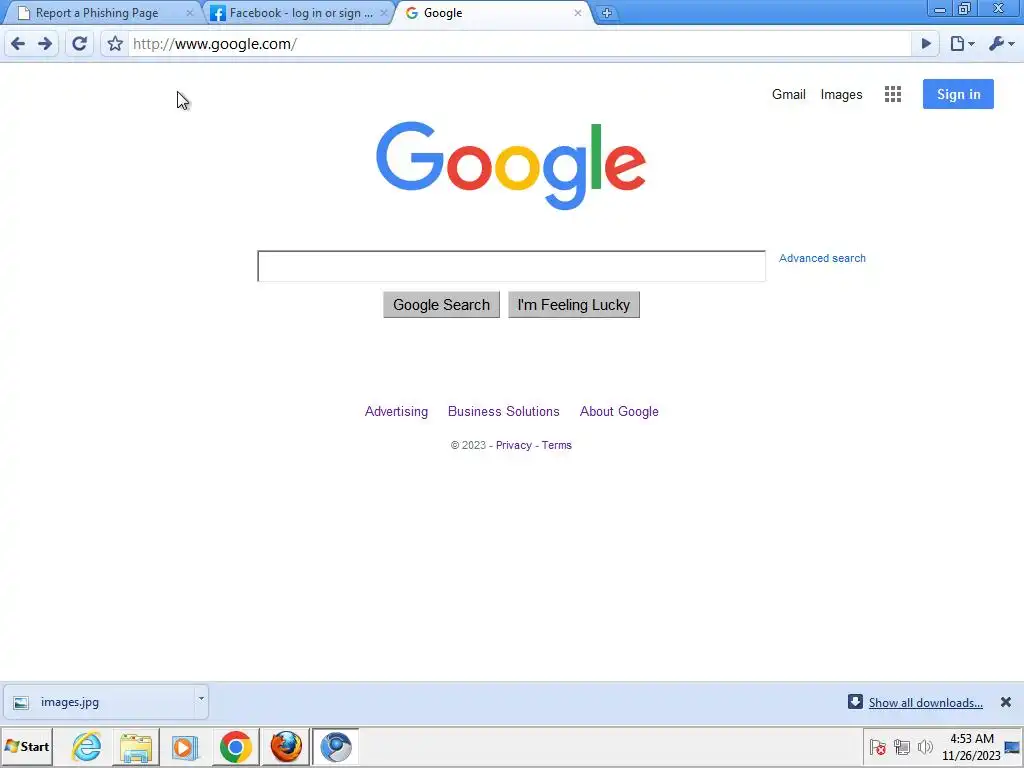Viewport: 1024px width, 768px height.
Task: Open the Google apps grid icon
Action: [893, 94]
